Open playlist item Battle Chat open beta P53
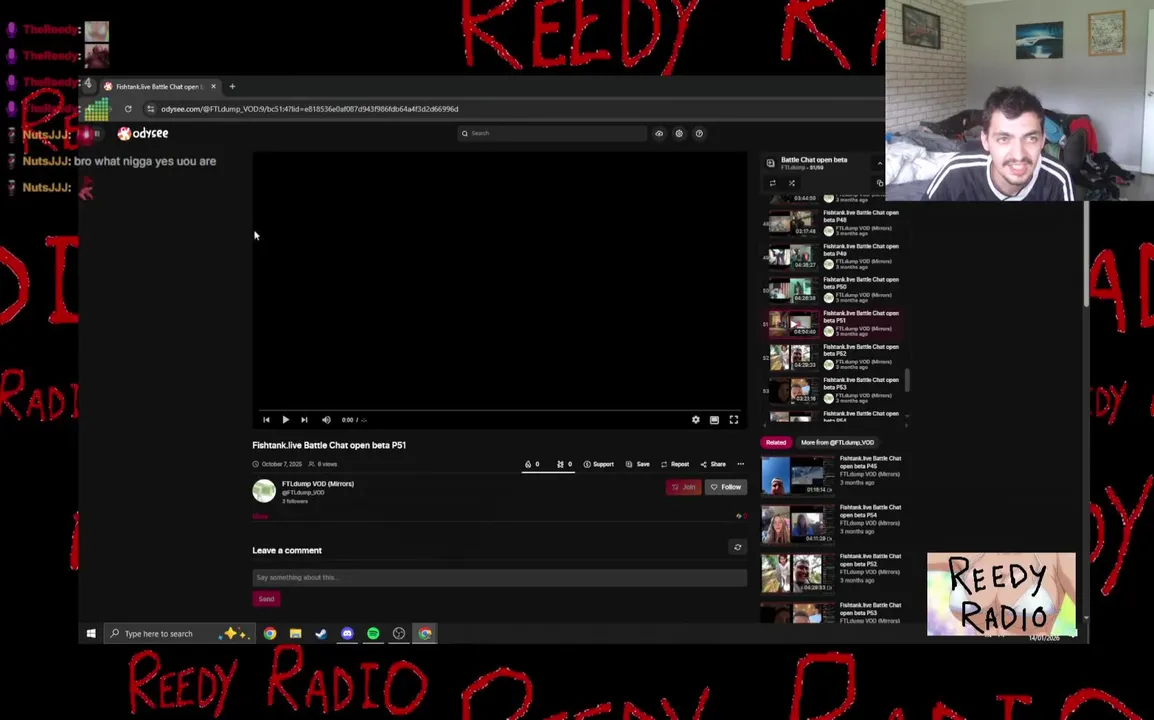This screenshot has width=1154, height=720. pyautogui.click(x=833, y=390)
